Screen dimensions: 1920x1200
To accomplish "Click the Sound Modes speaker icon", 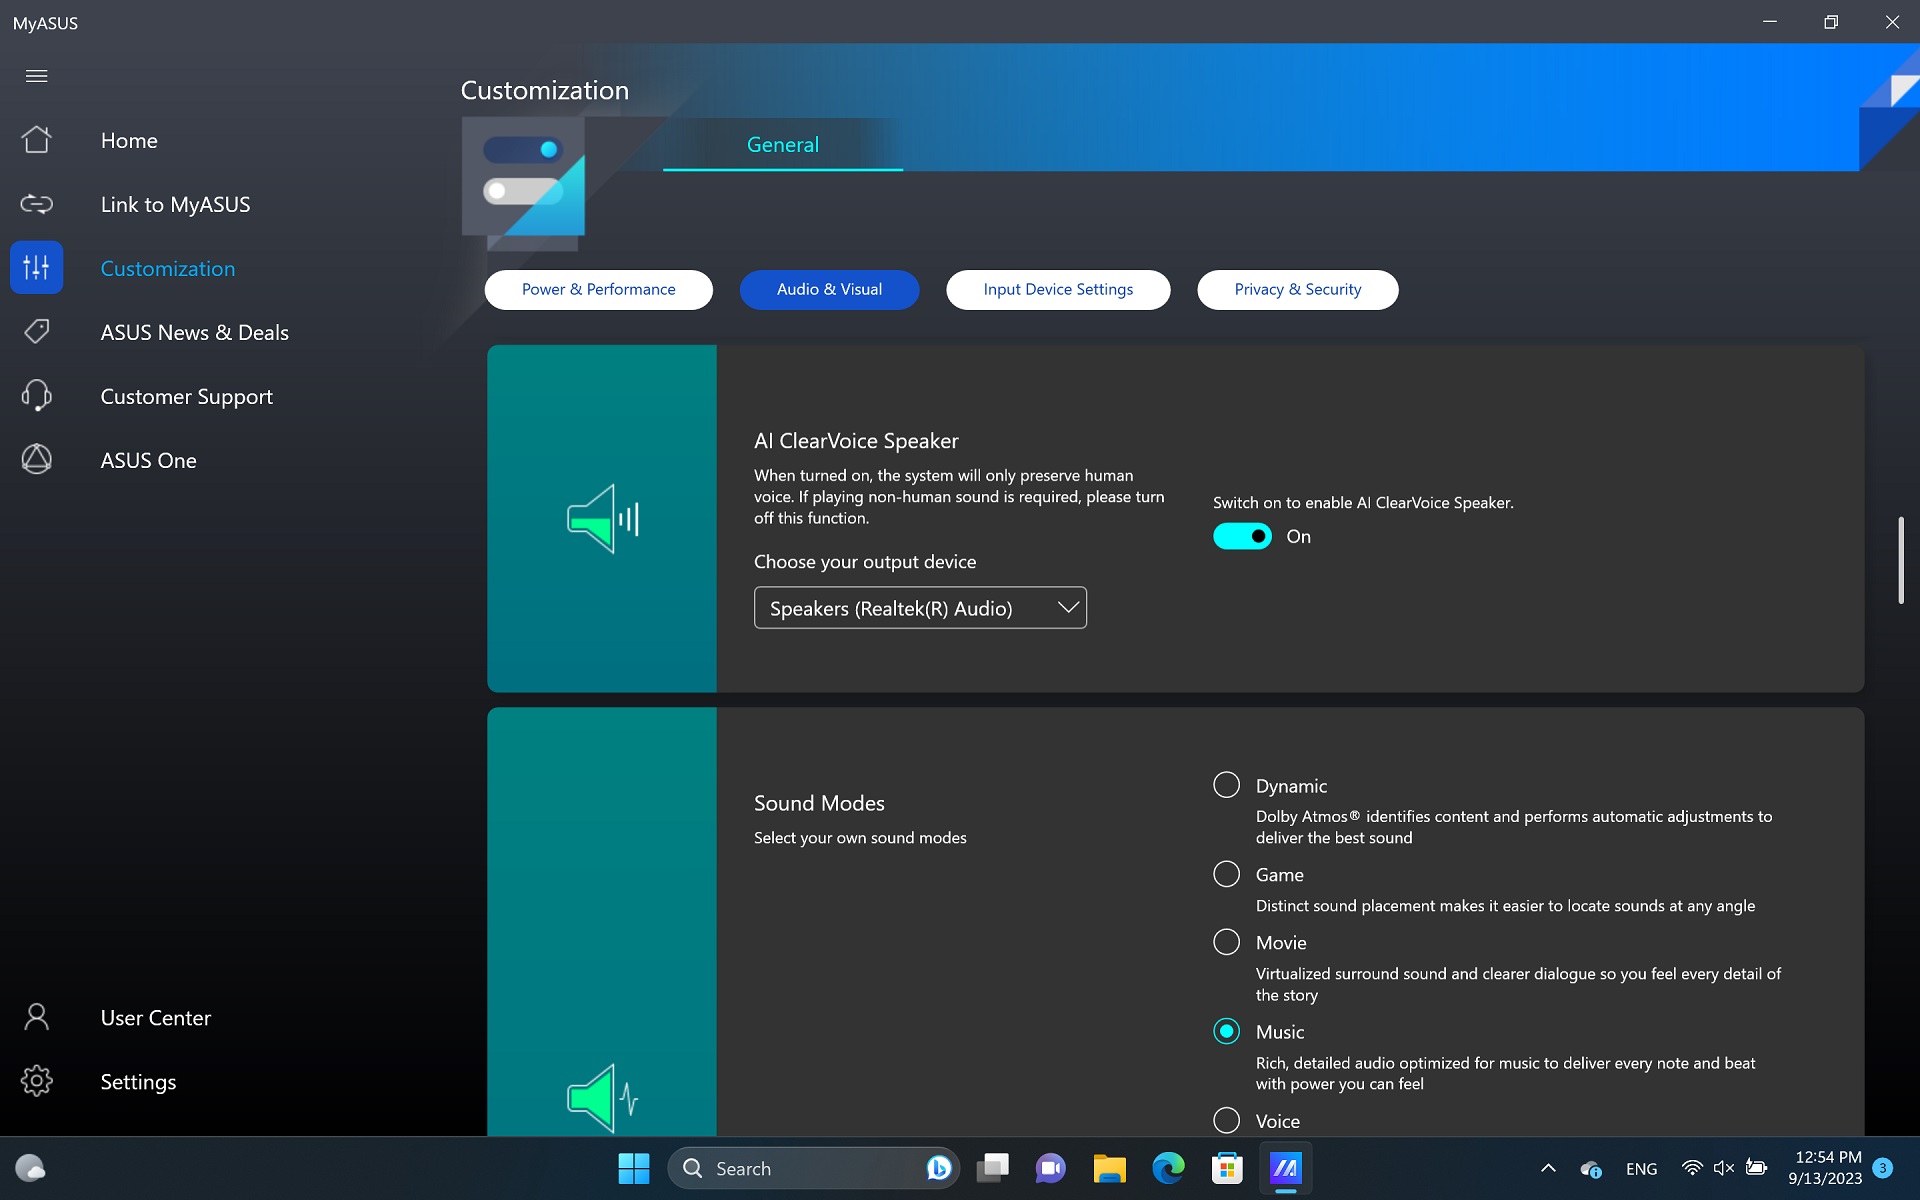I will pos(603,1098).
